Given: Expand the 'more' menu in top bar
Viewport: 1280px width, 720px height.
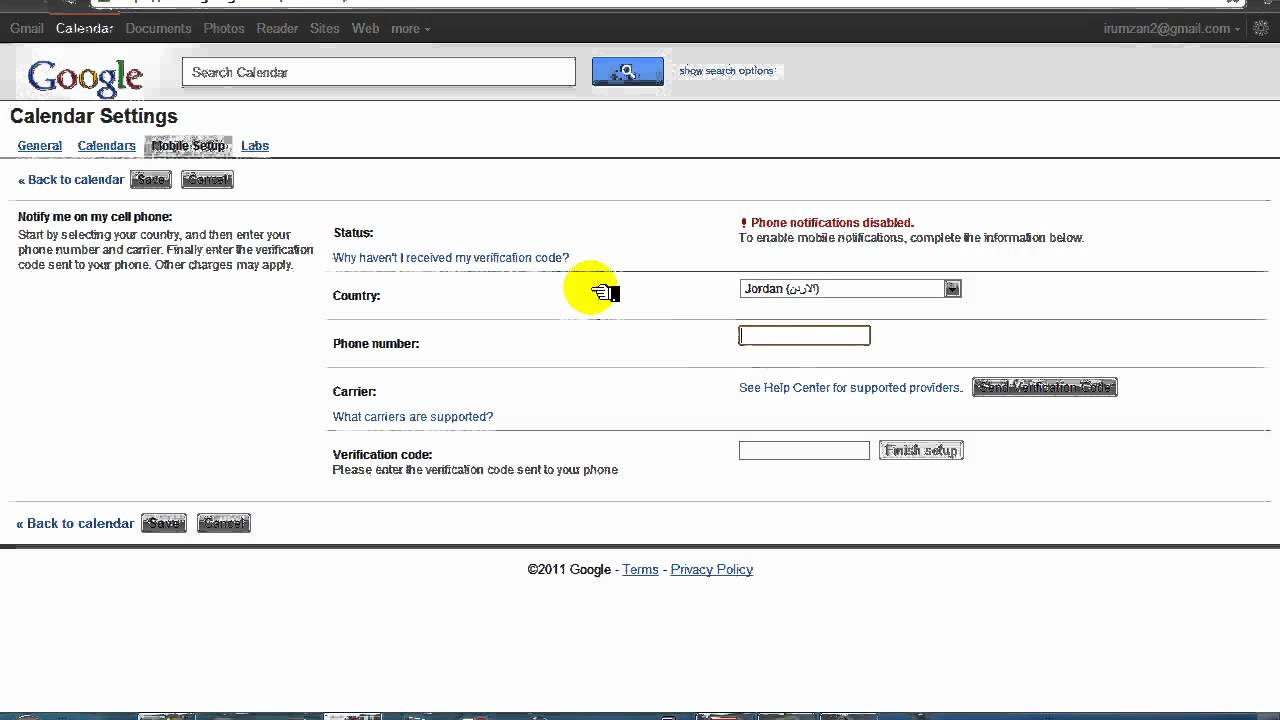Looking at the screenshot, I should click(410, 28).
